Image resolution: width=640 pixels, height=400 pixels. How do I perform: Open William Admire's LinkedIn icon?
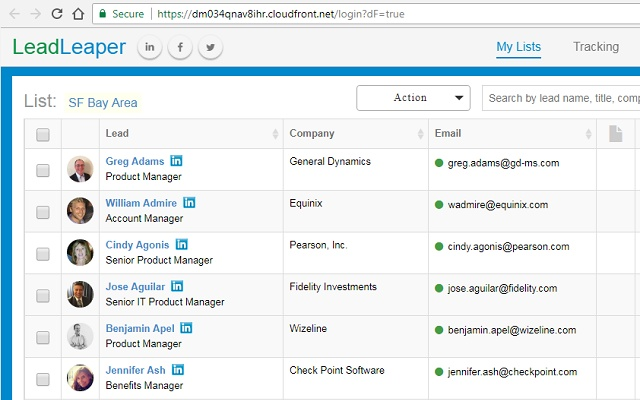(x=189, y=202)
